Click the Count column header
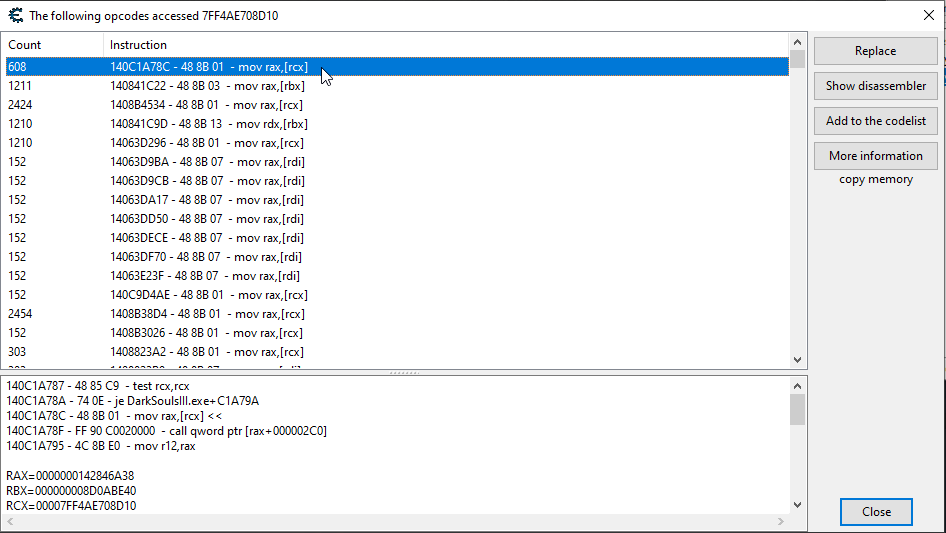Image resolution: width=946 pixels, height=533 pixels. point(52,45)
